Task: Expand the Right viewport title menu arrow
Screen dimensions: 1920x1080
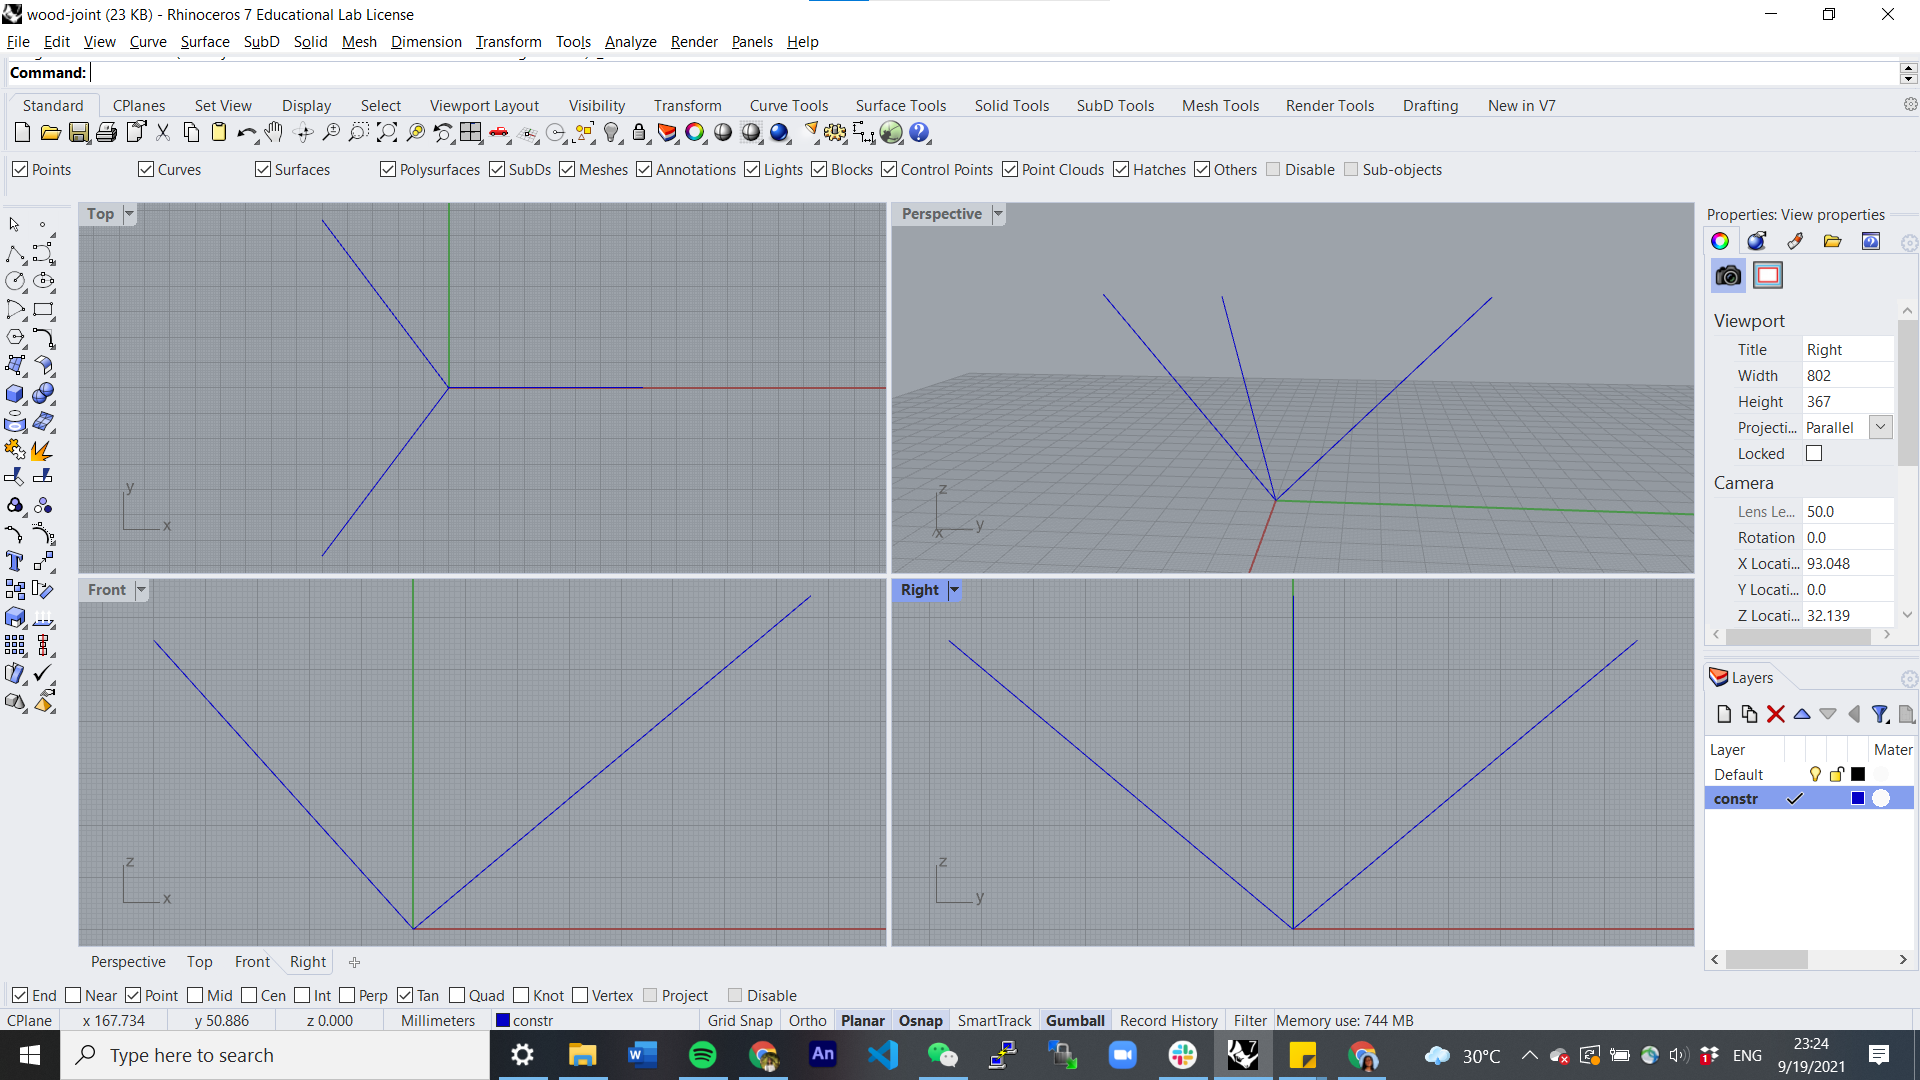Action: (x=955, y=590)
